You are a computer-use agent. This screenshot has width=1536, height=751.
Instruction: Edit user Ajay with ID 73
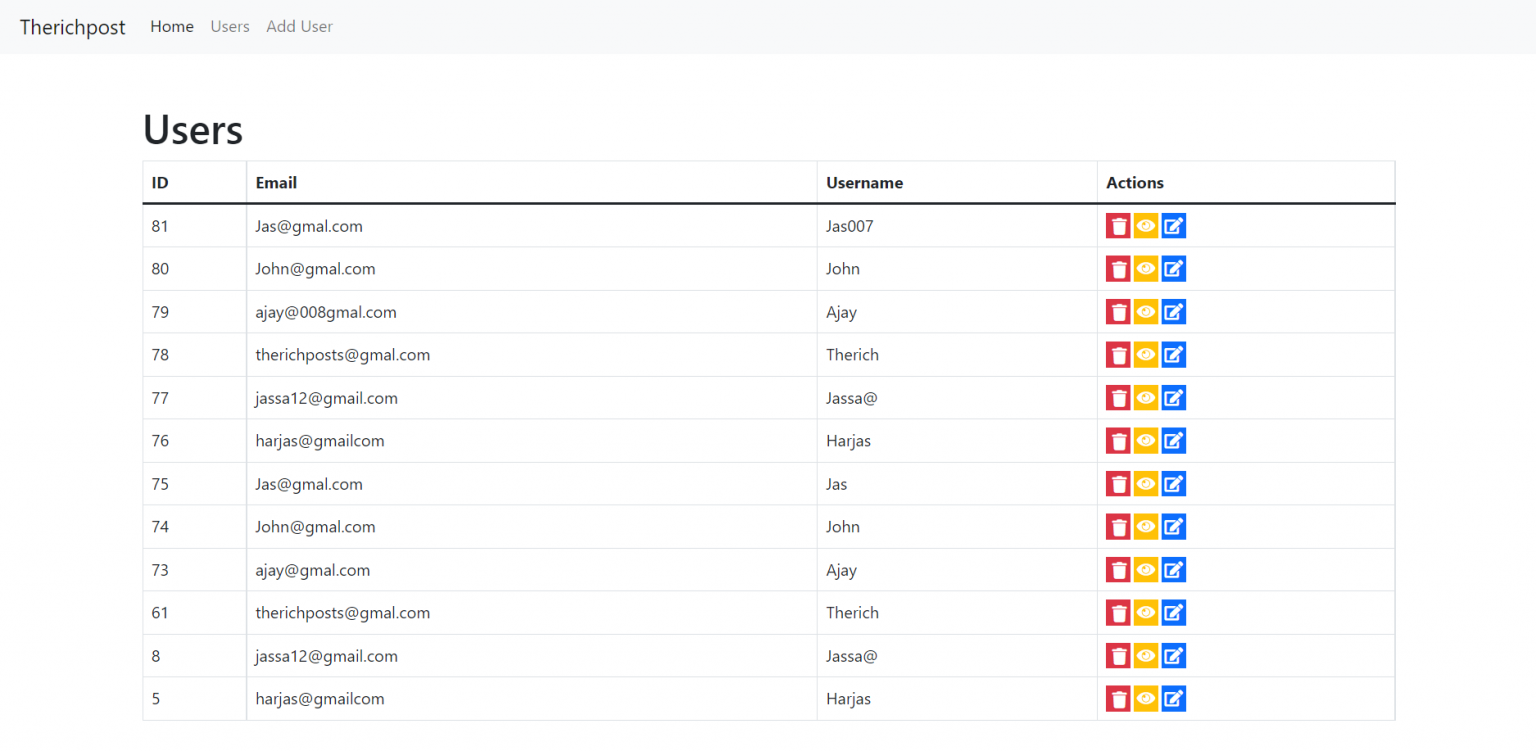1173,570
